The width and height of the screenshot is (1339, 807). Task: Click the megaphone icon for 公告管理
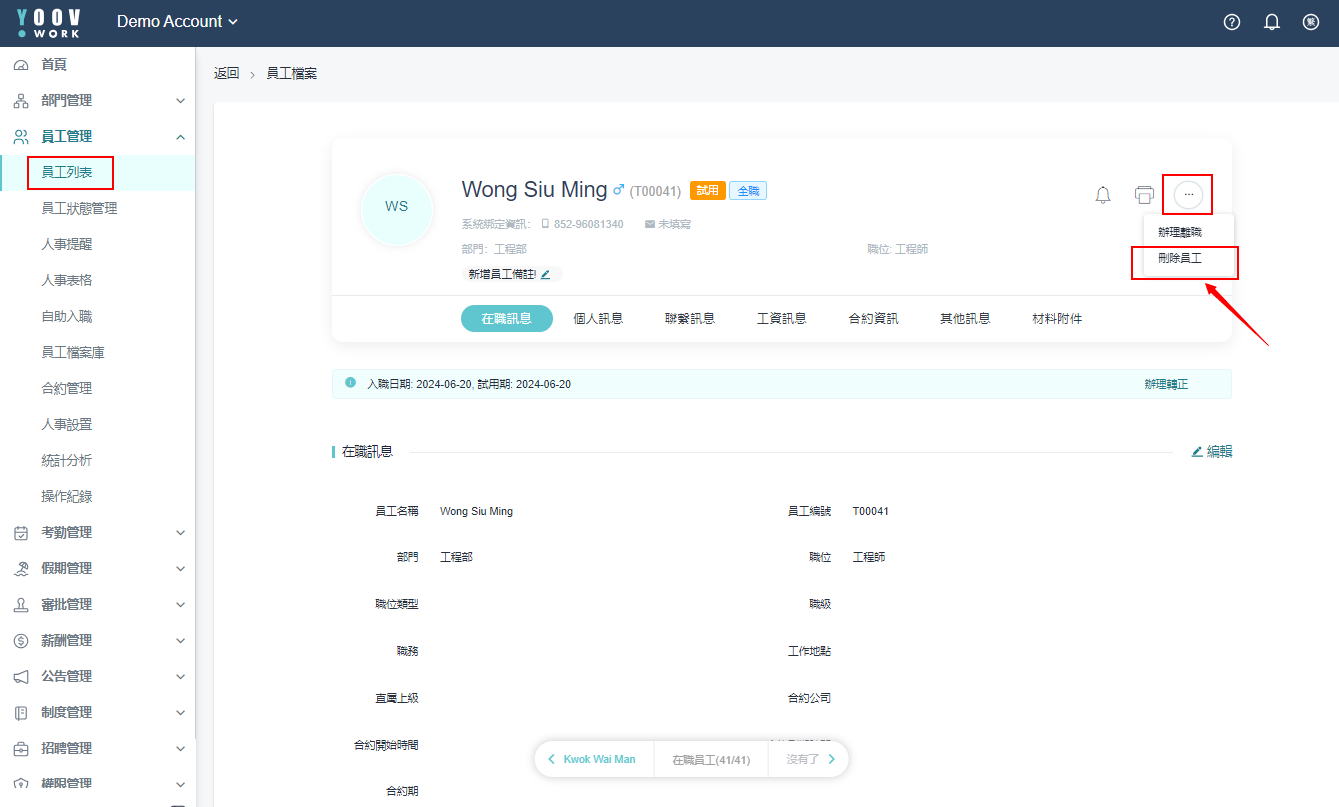point(21,677)
